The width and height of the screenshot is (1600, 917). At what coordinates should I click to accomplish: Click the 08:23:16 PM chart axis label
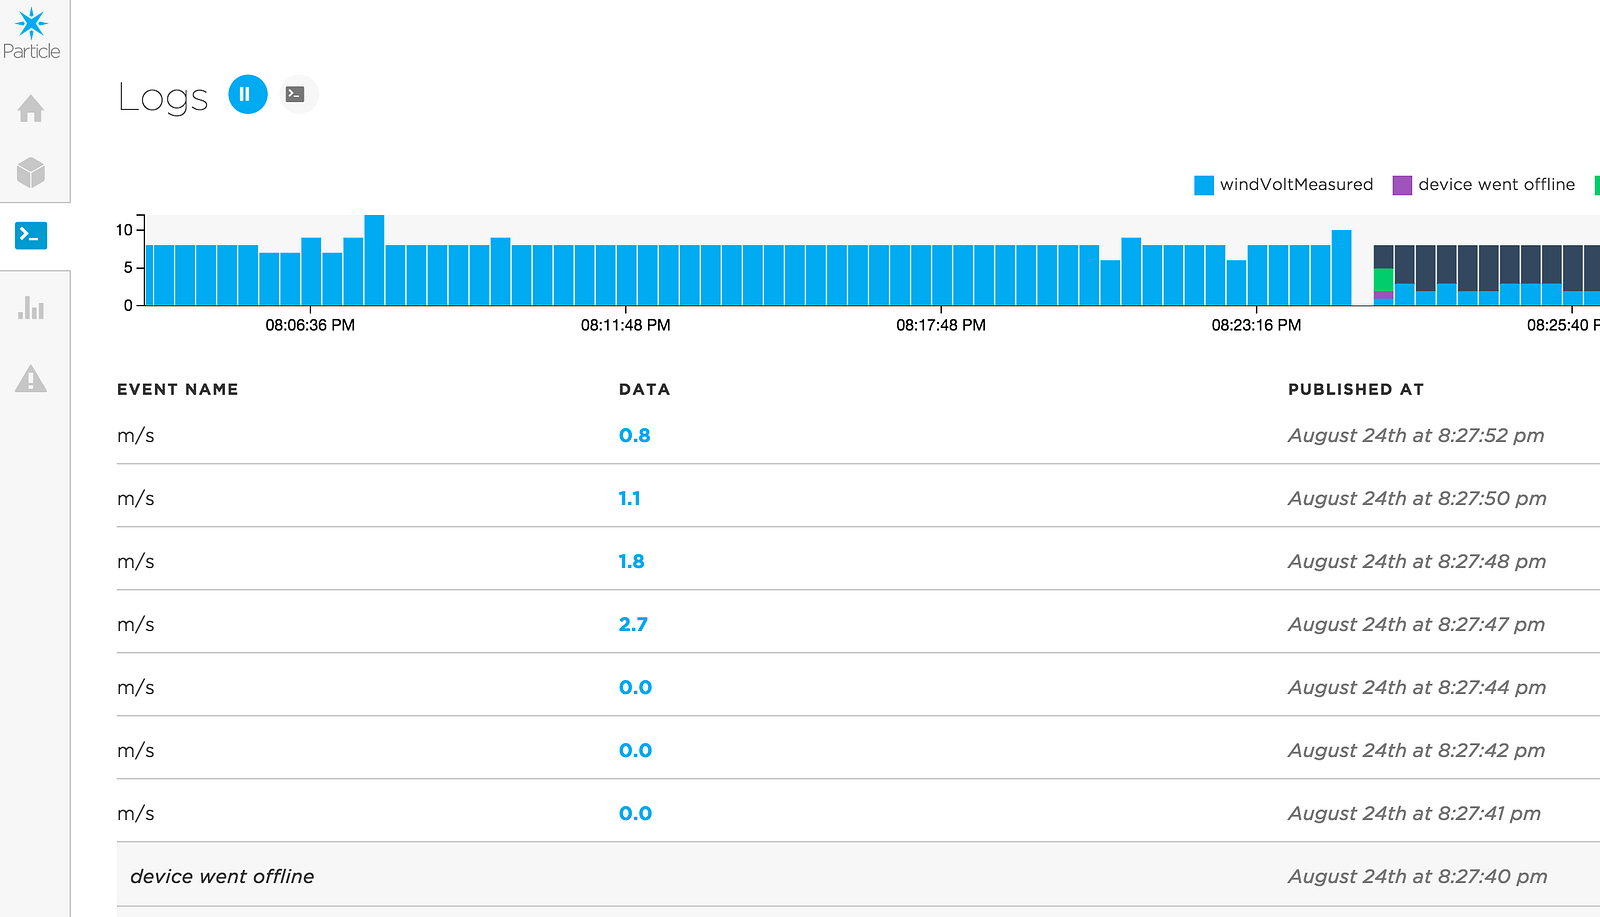pos(1256,325)
